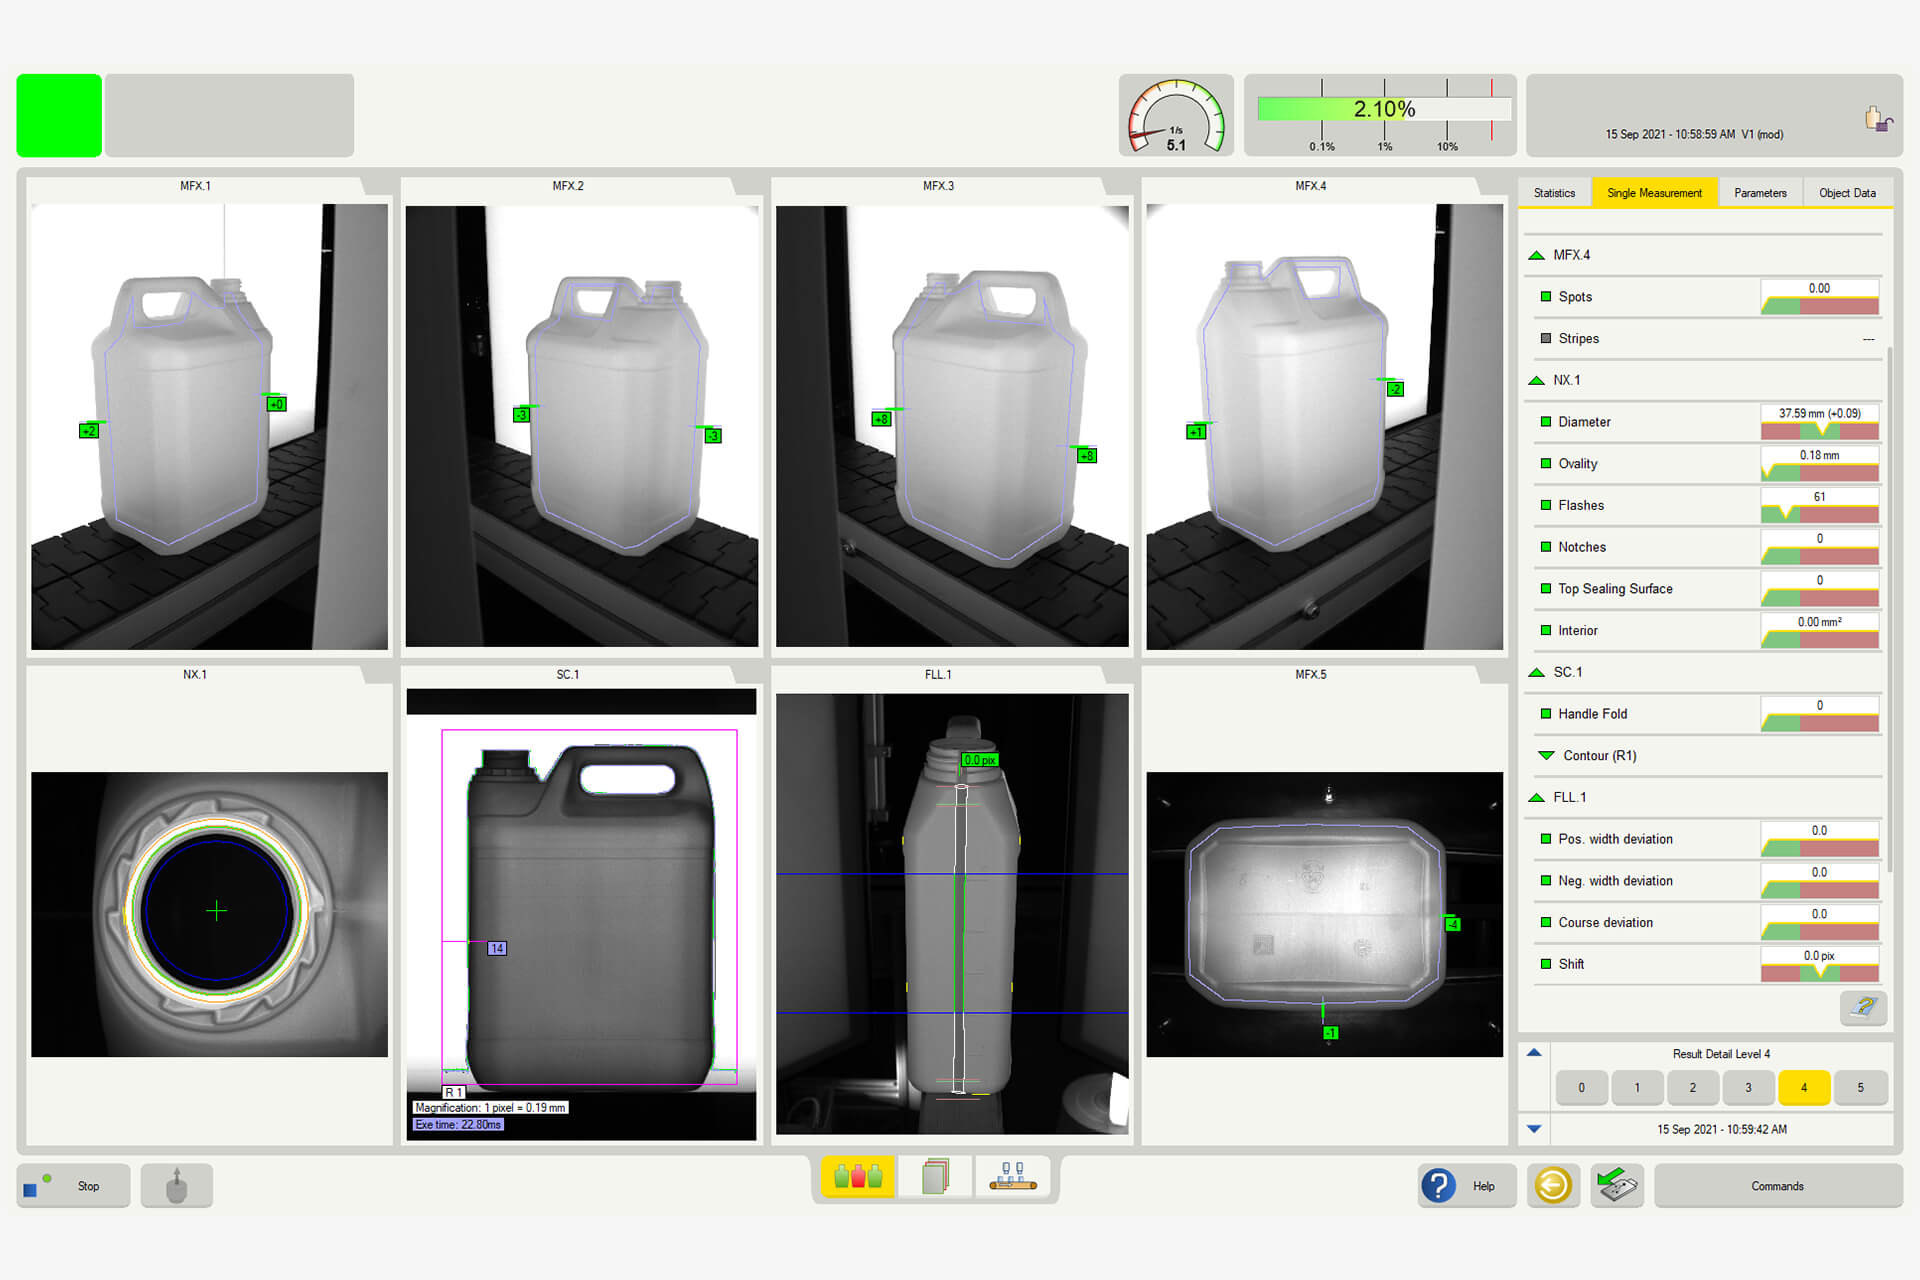This screenshot has width=1920, height=1280.
Task: Click the bottle sample button beside Stop
Action: pyautogui.click(x=177, y=1186)
